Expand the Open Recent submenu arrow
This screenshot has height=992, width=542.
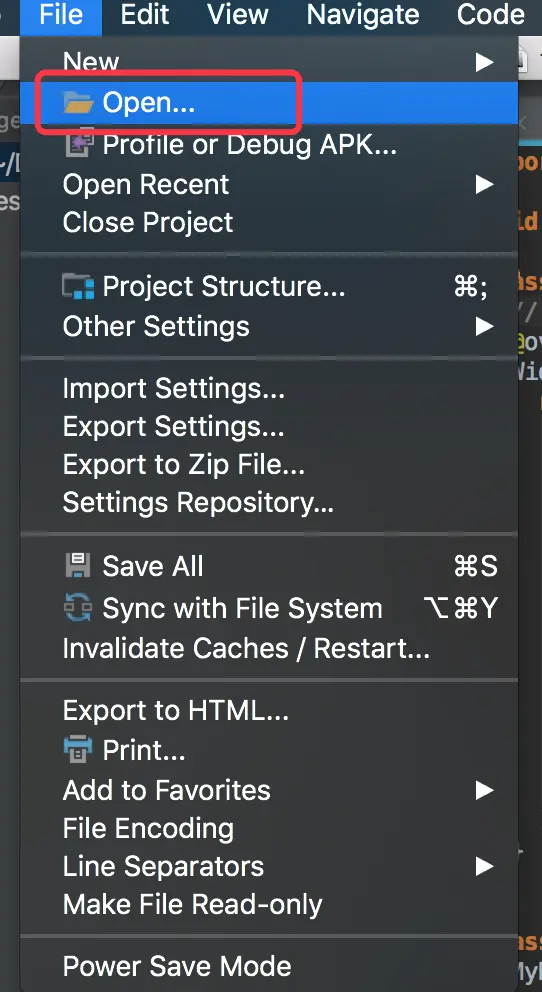[x=484, y=185]
